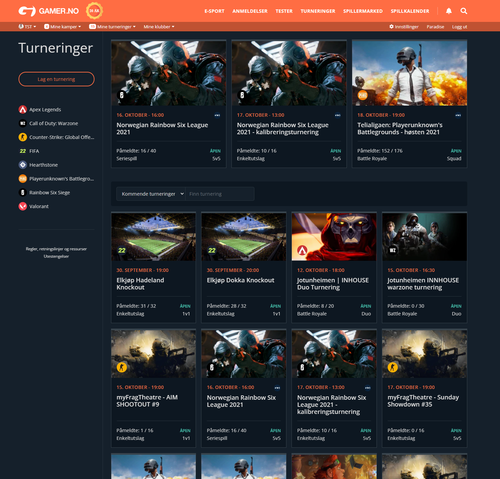Click the FIFA 22 badge on the Elkjøp Hadeland card
The image size is (500, 479).
[122, 250]
